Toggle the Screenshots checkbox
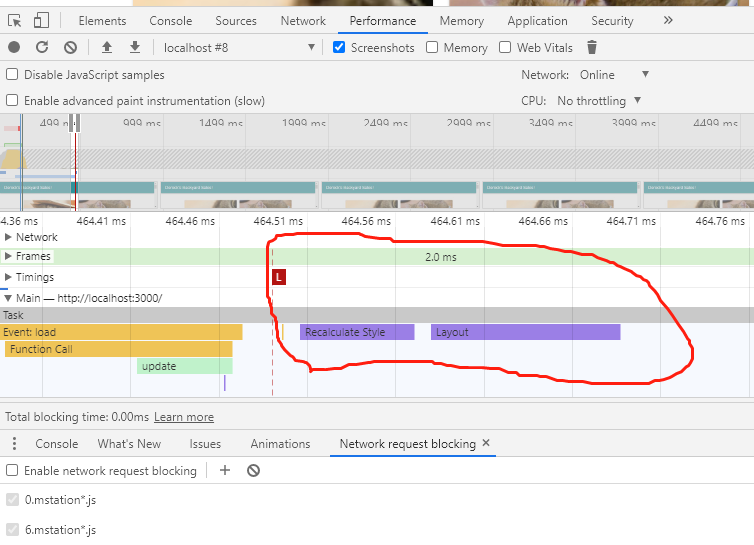This screenshot has height=545, width=754. click(x=339, y=47)
